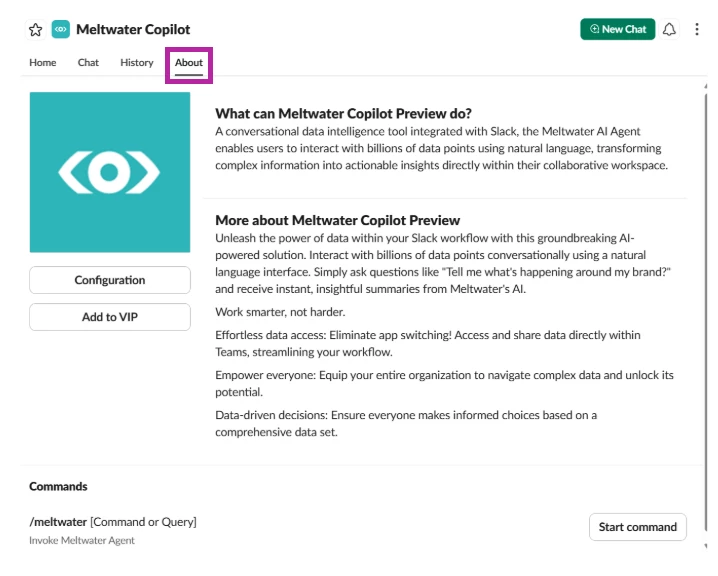Click the 'What can Meltwater Copilot Preview do?' heading
This screenshot has height=576, width=718.
343,113
